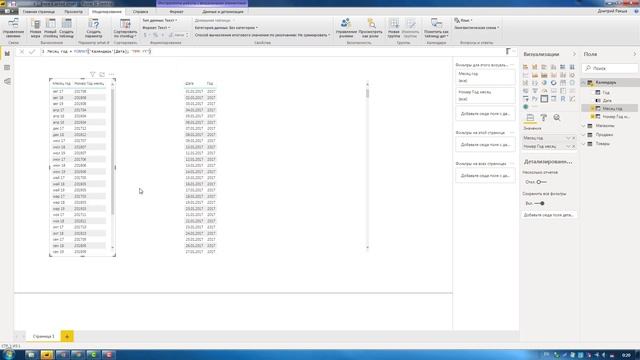Open the Format paint-roller pane
This screenshot has width=640, height=360.
(x=544, y=118)
